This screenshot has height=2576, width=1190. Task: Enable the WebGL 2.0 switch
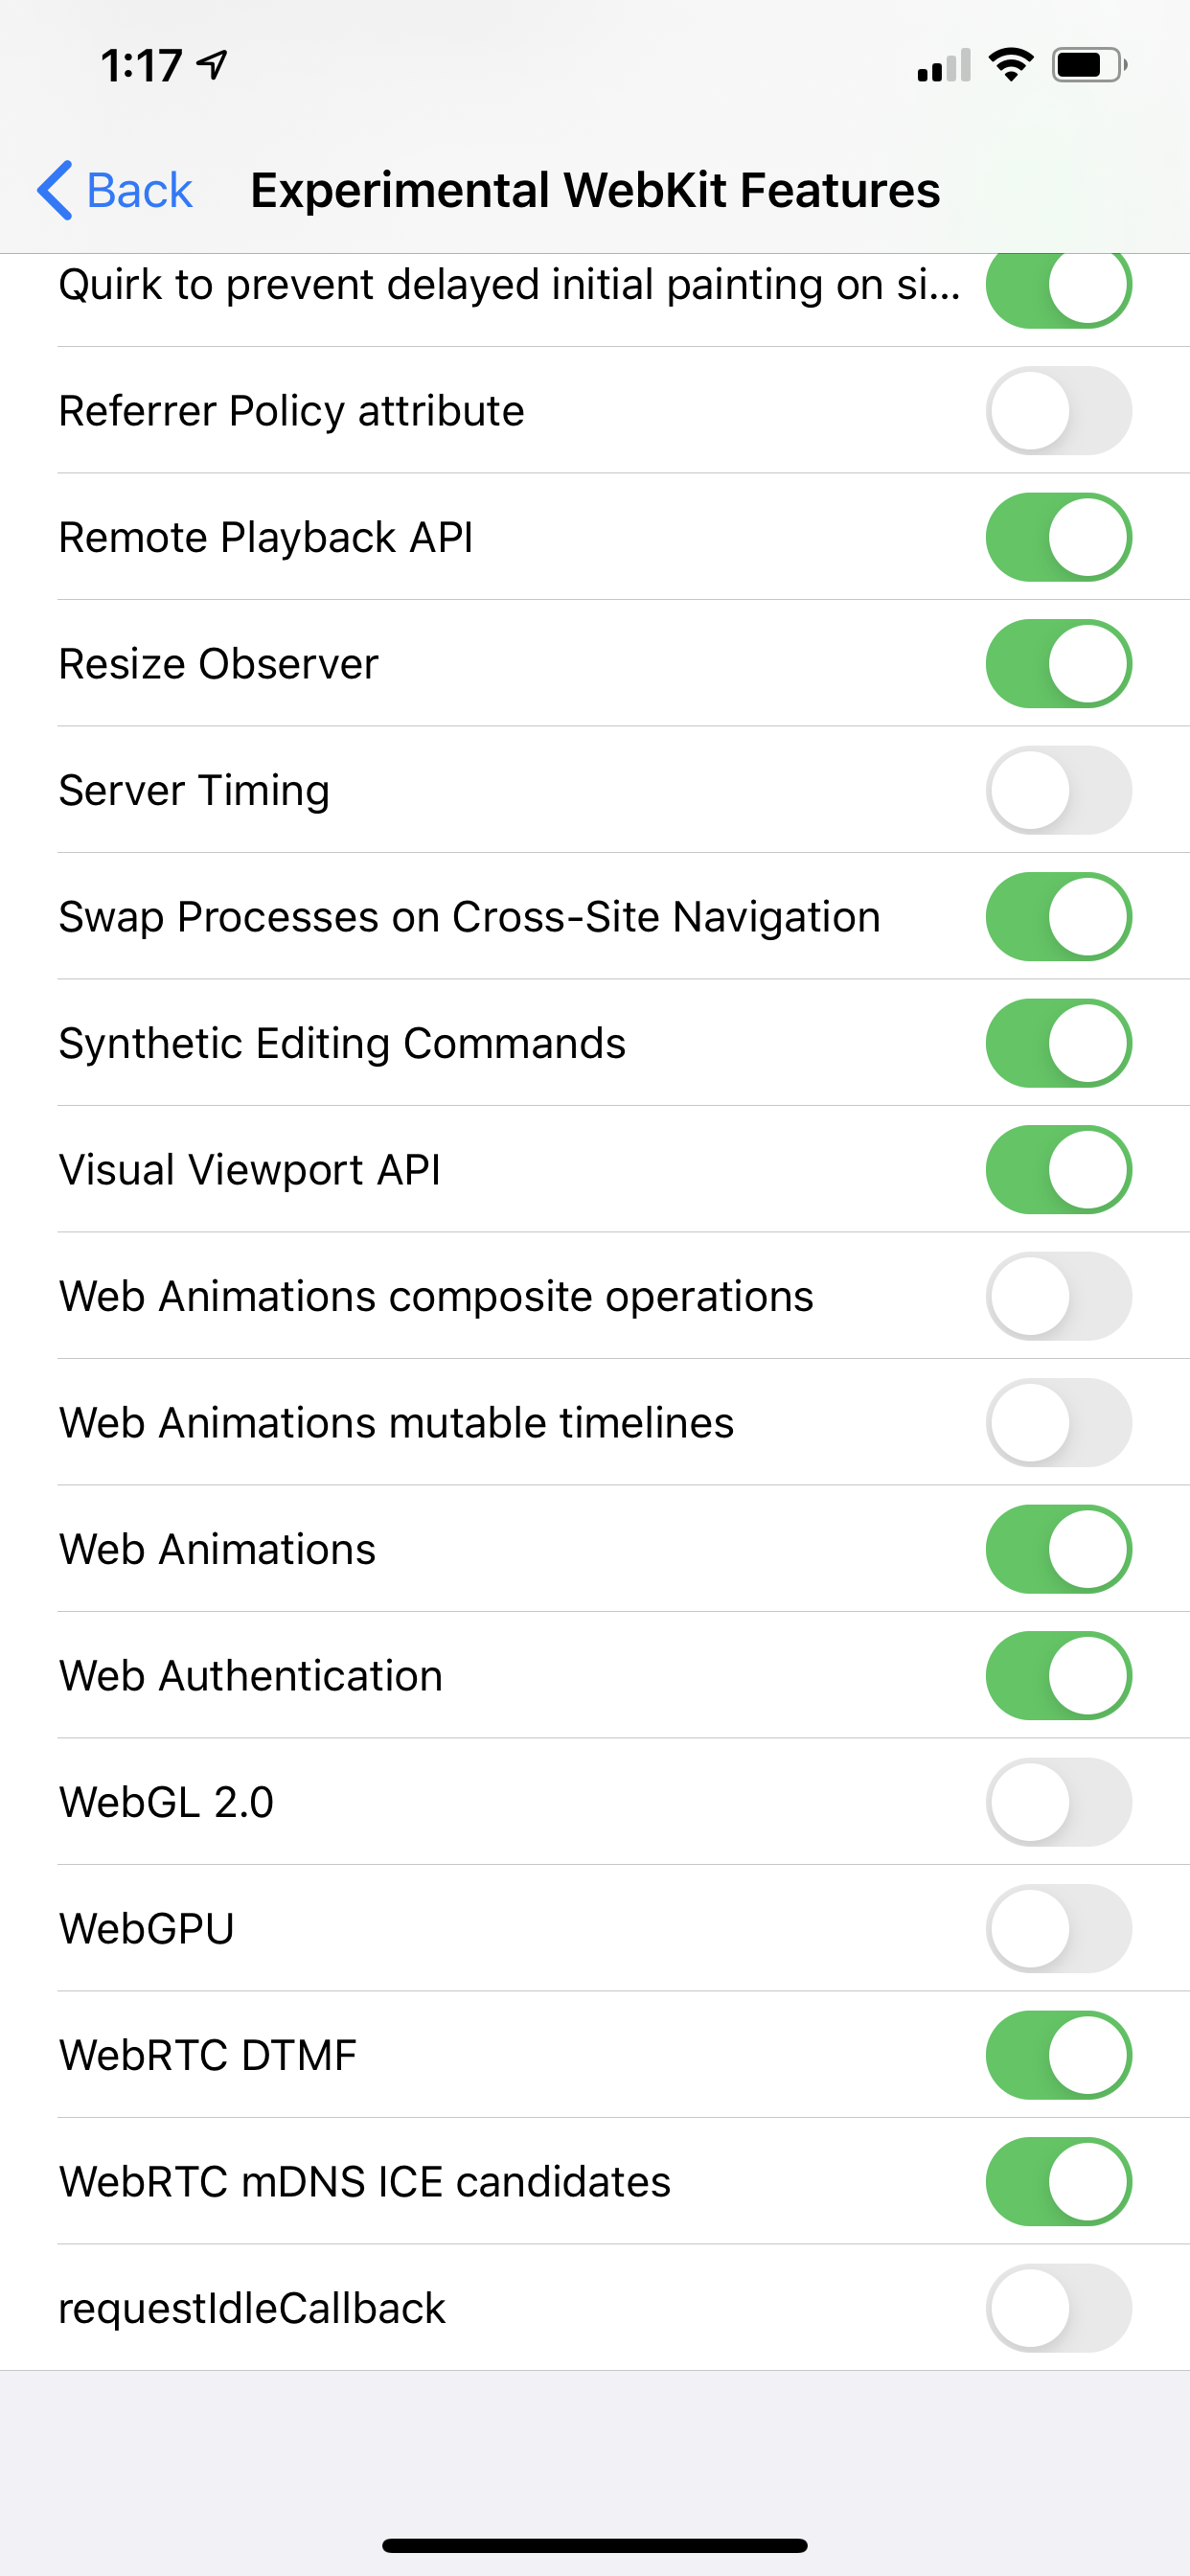[1058, 1802]
